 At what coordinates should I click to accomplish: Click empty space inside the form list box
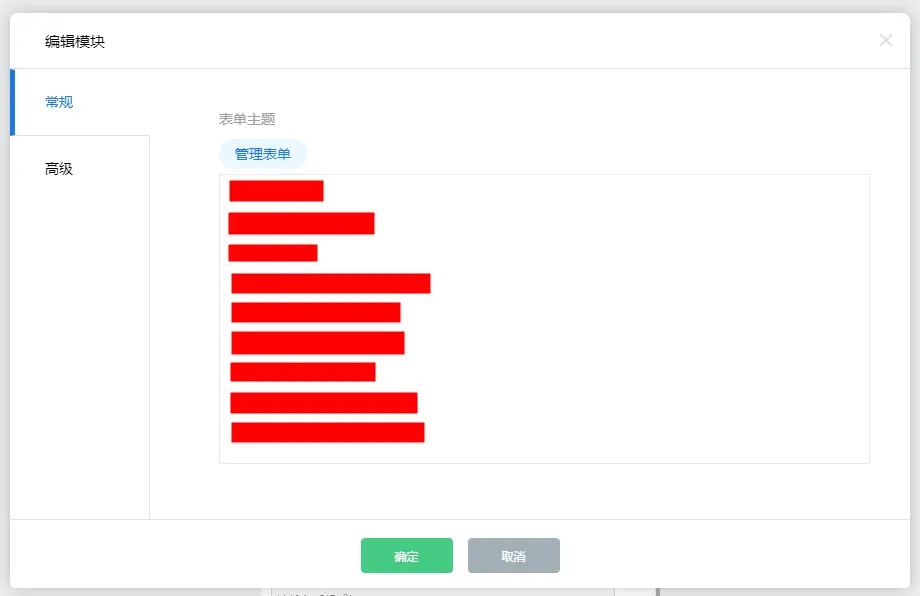(650, 320)
